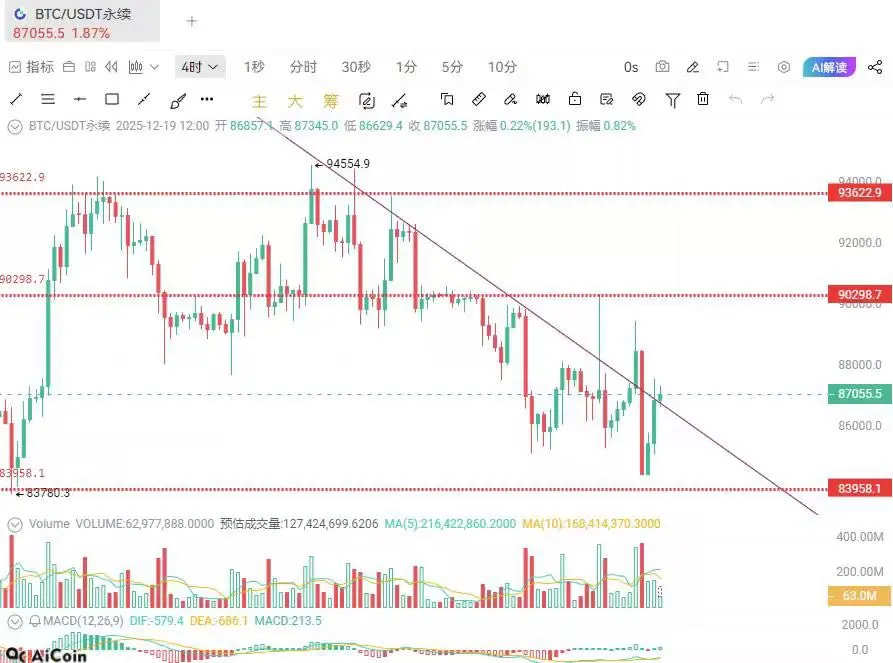Image resolution: width=893 pixels, height=663 pixels.
Task: Click the rewind replay icon
Action: [x=111, y=67]
